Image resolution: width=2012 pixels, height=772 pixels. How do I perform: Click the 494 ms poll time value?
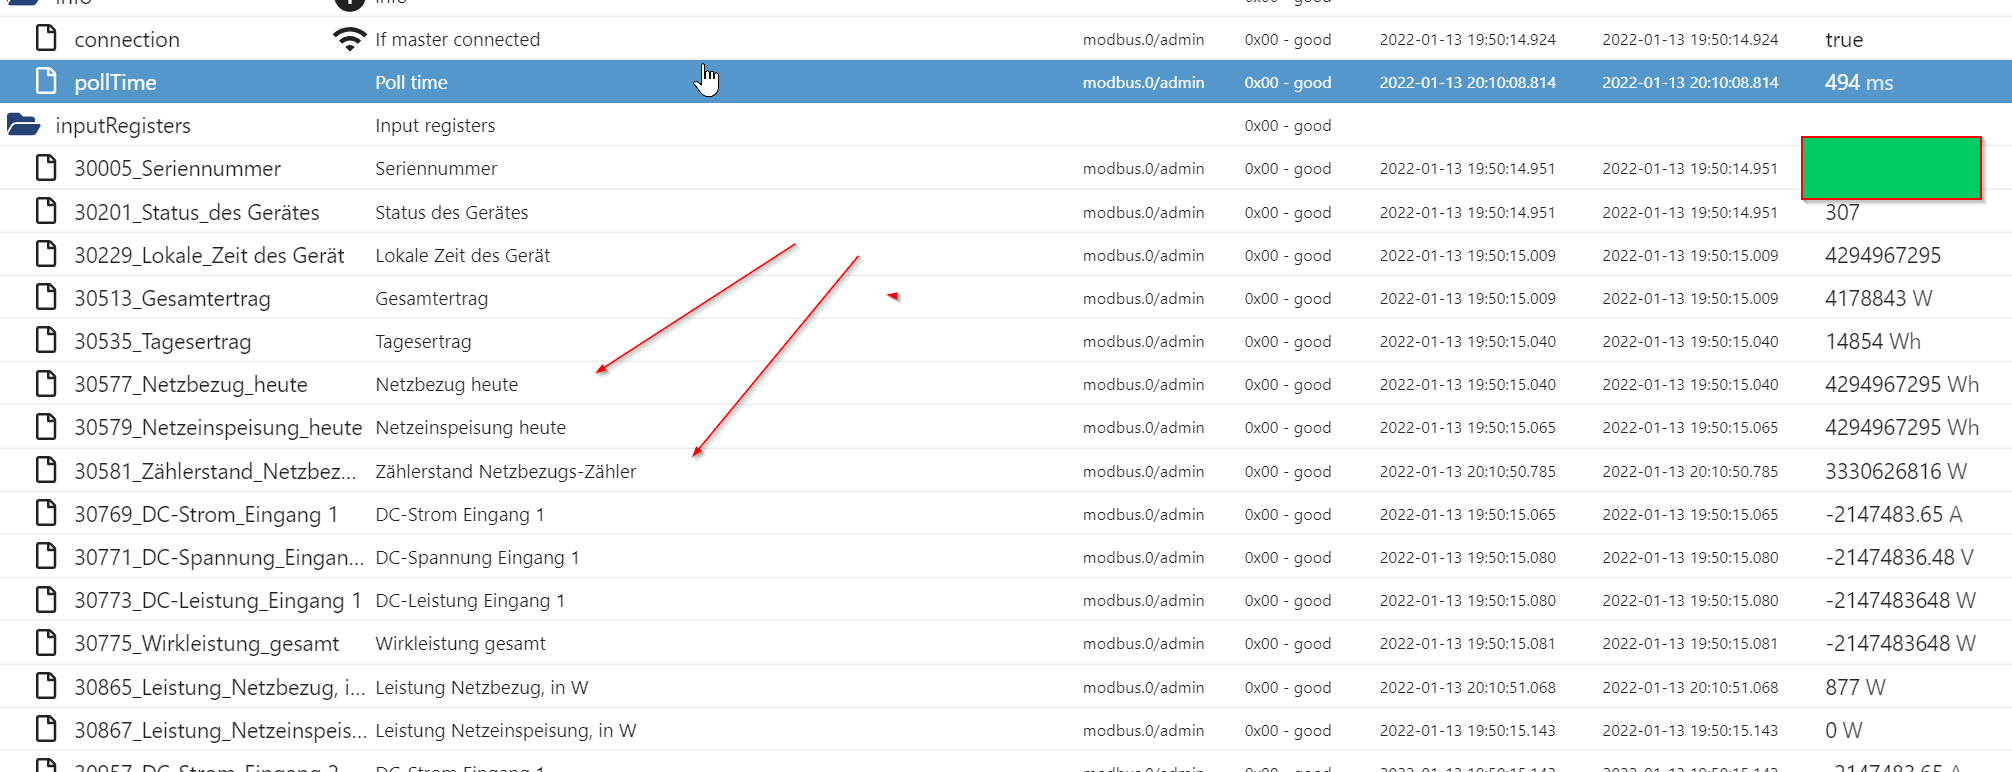1859,82
